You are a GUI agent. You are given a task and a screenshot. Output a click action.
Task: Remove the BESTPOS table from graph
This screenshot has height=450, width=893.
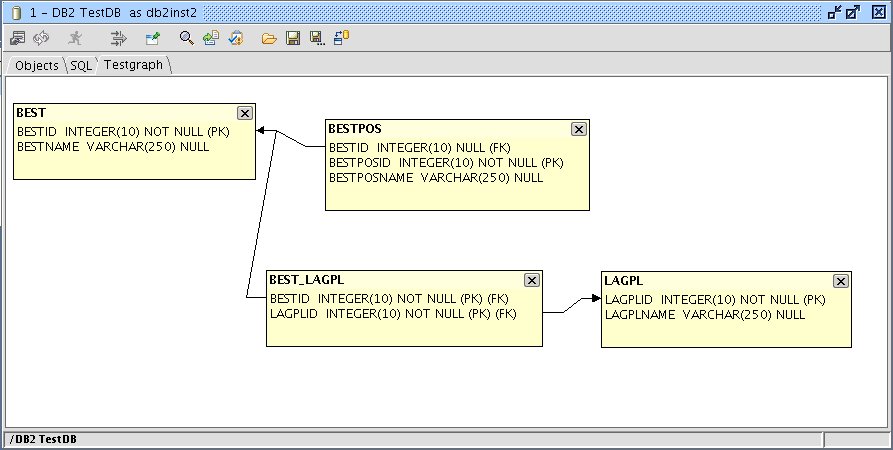click(578, 129)
